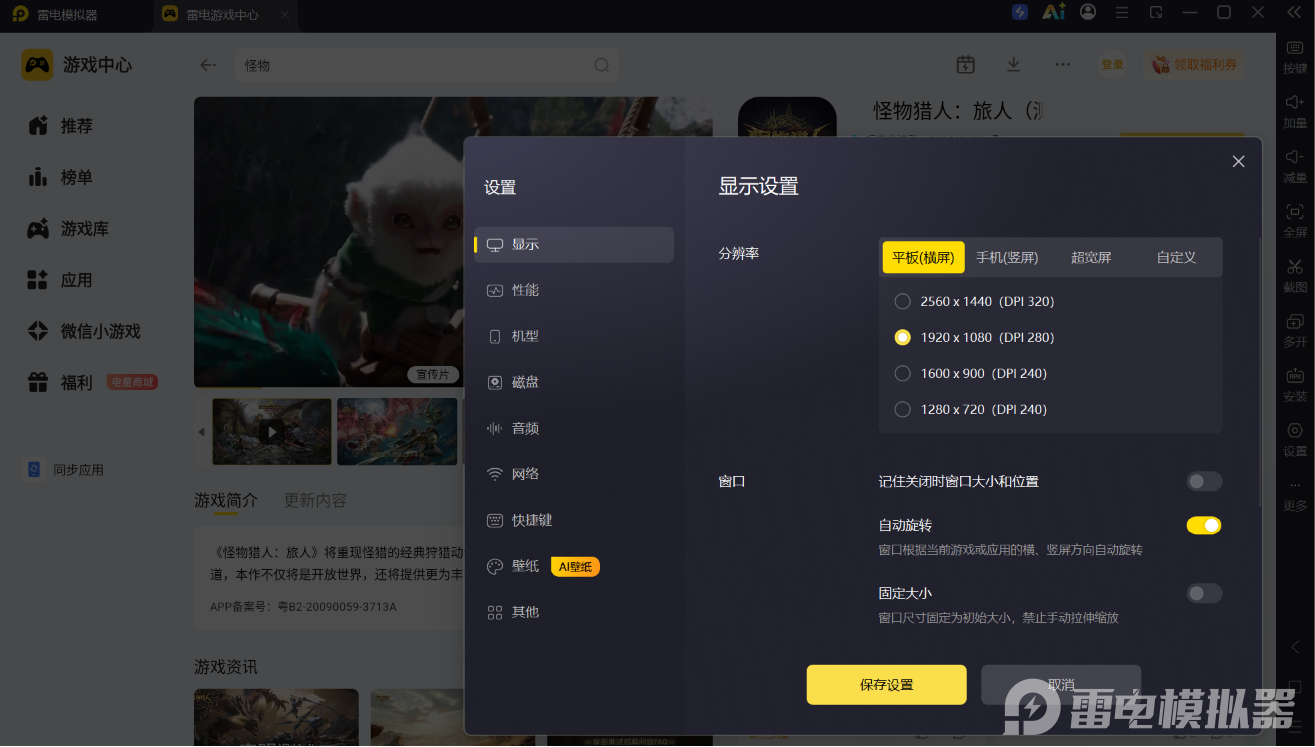Screen dimensions: 1315x747
Task: Switch to the 更新内容 tab
Action: (315, 500)
